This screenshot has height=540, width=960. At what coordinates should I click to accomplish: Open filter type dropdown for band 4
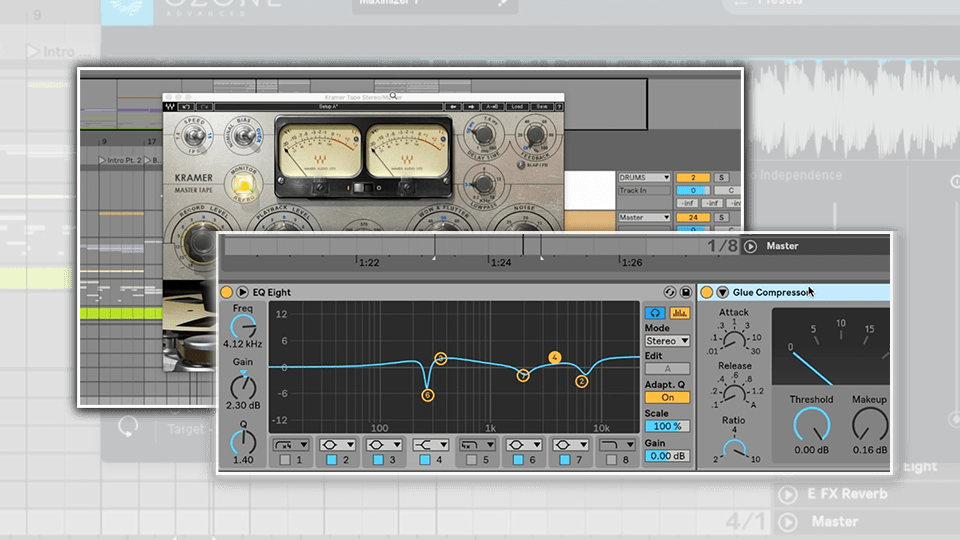pyautogui.click(x=430, y=444)
